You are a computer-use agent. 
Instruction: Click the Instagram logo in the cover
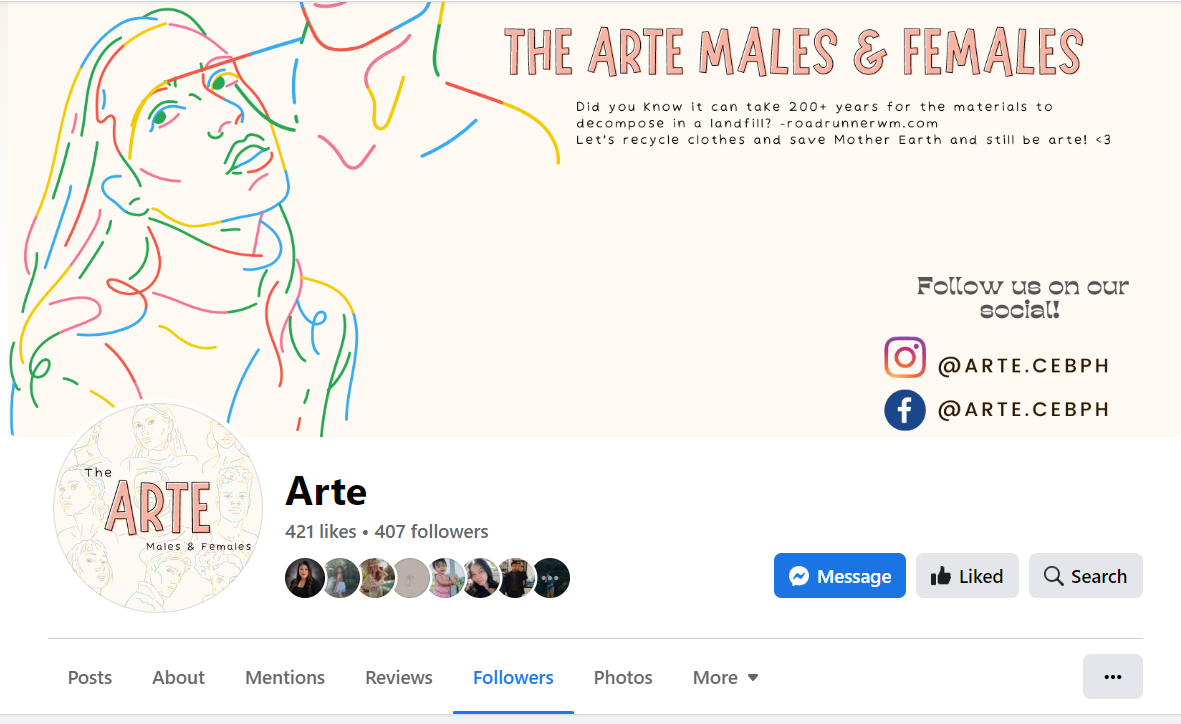pyautogui.click(x=904, y=357)
